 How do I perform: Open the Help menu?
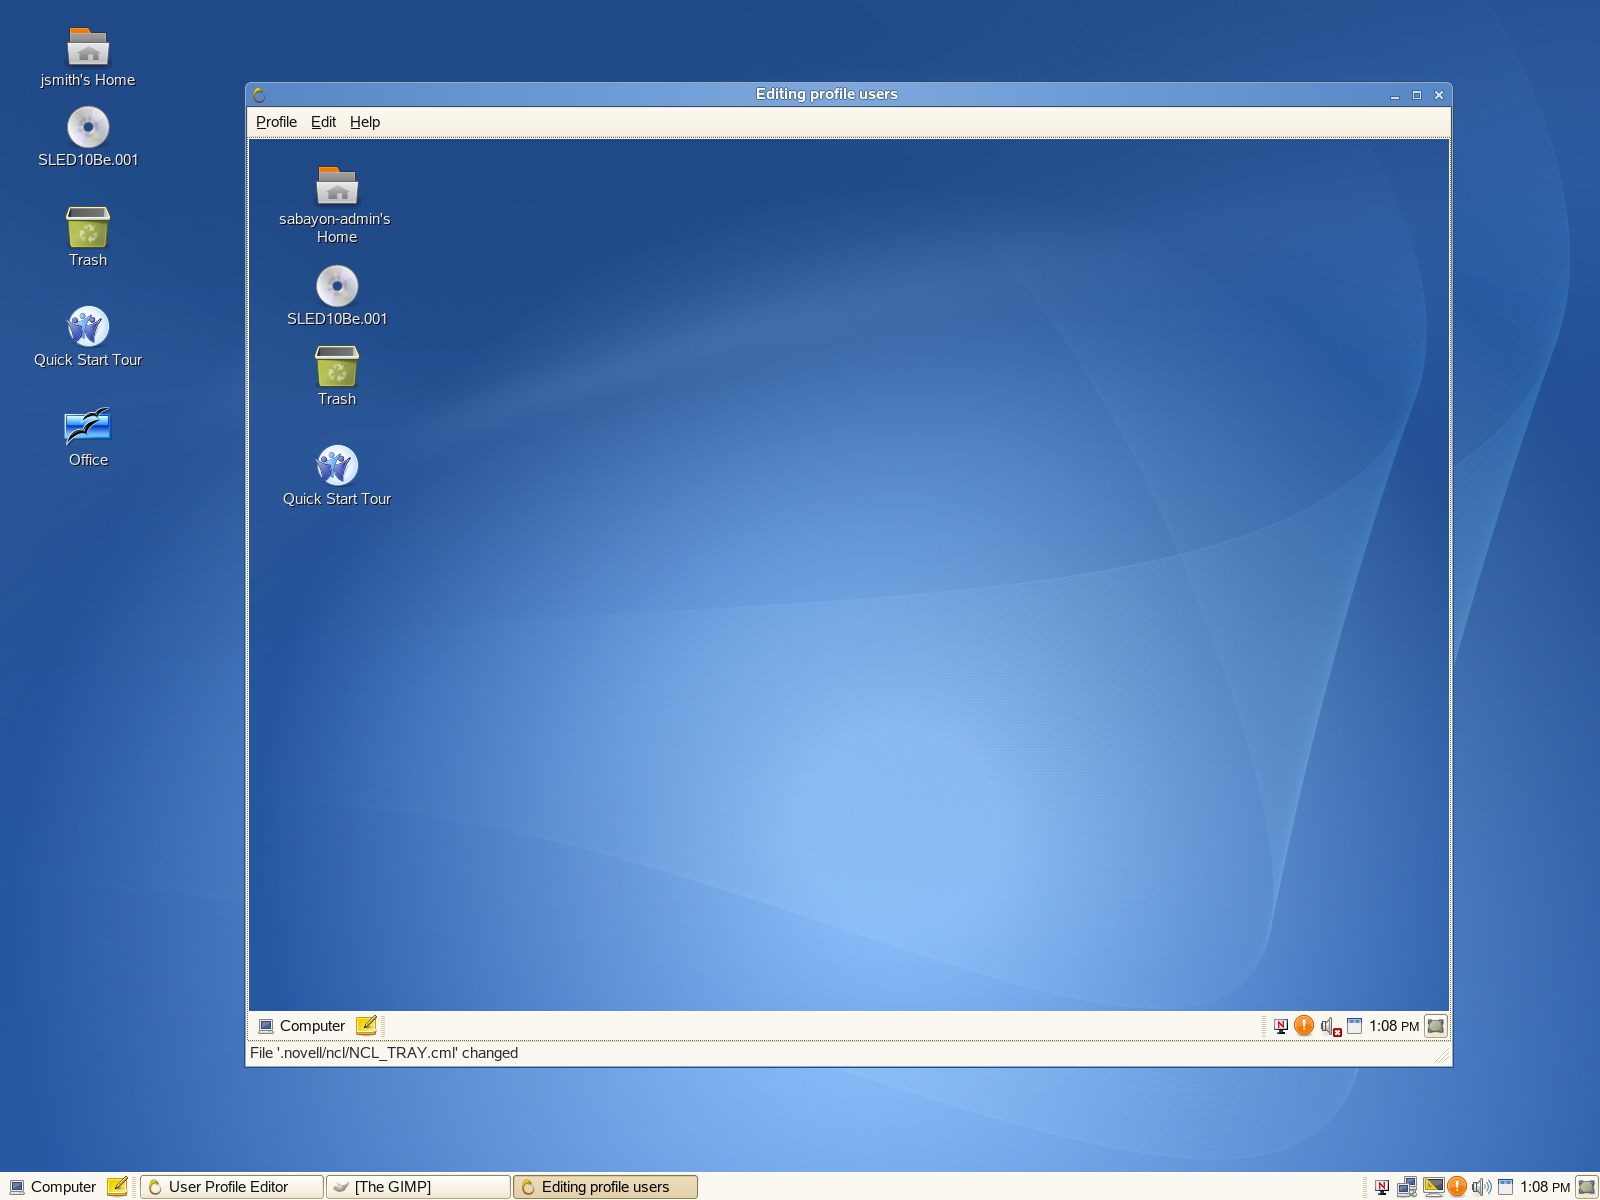click(x=365, y=122)
